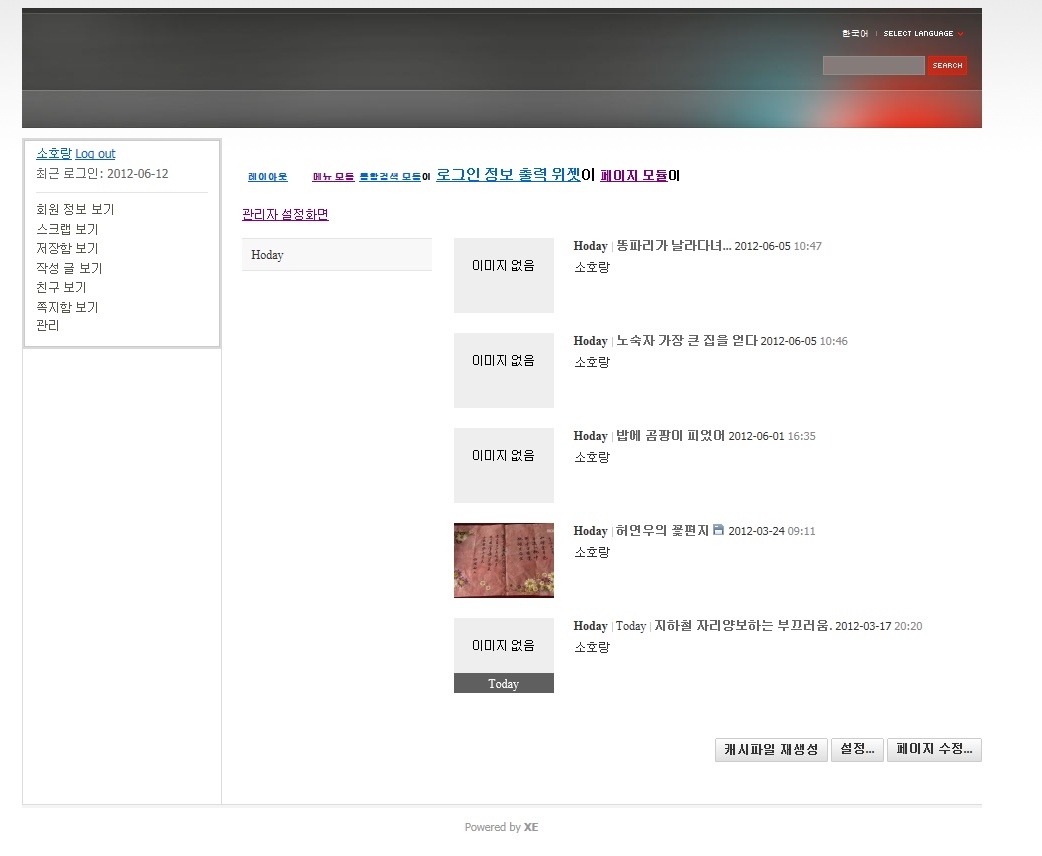Go to 친구 보기 in the sidebar

[x=61, y=287]
